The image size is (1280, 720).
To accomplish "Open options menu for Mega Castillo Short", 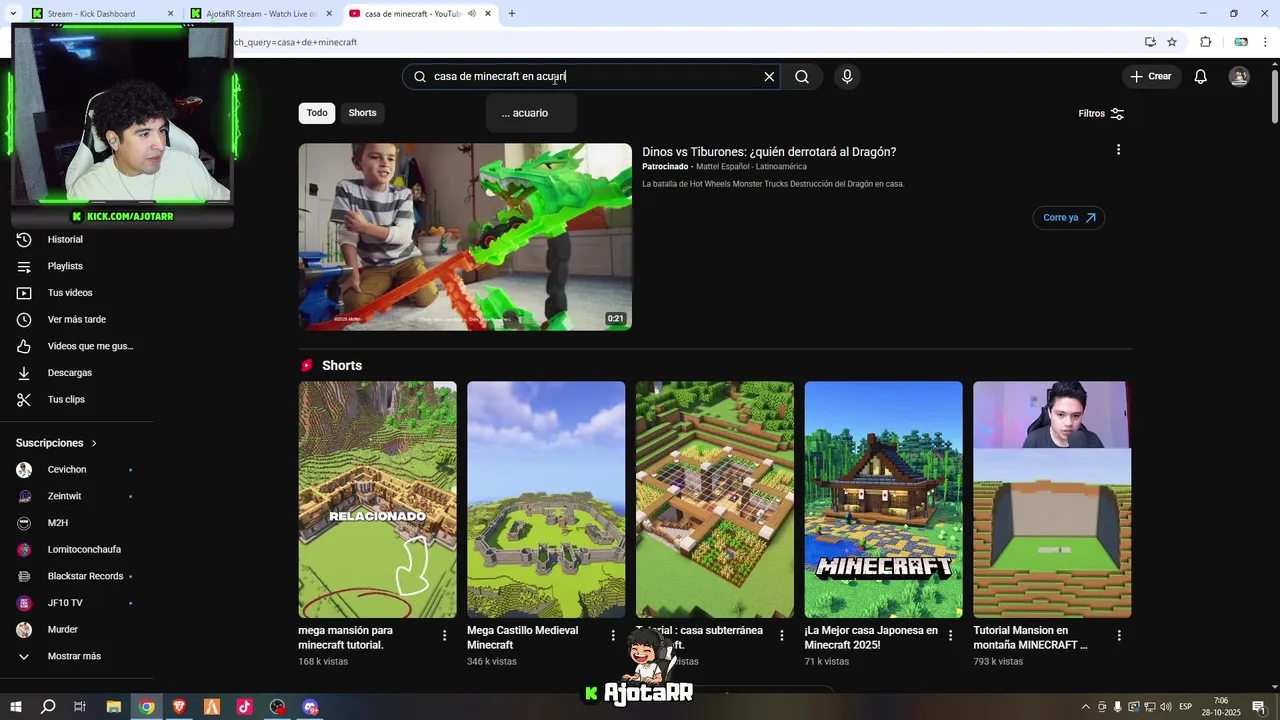I will pyautogui.click(x=613, y=636).
